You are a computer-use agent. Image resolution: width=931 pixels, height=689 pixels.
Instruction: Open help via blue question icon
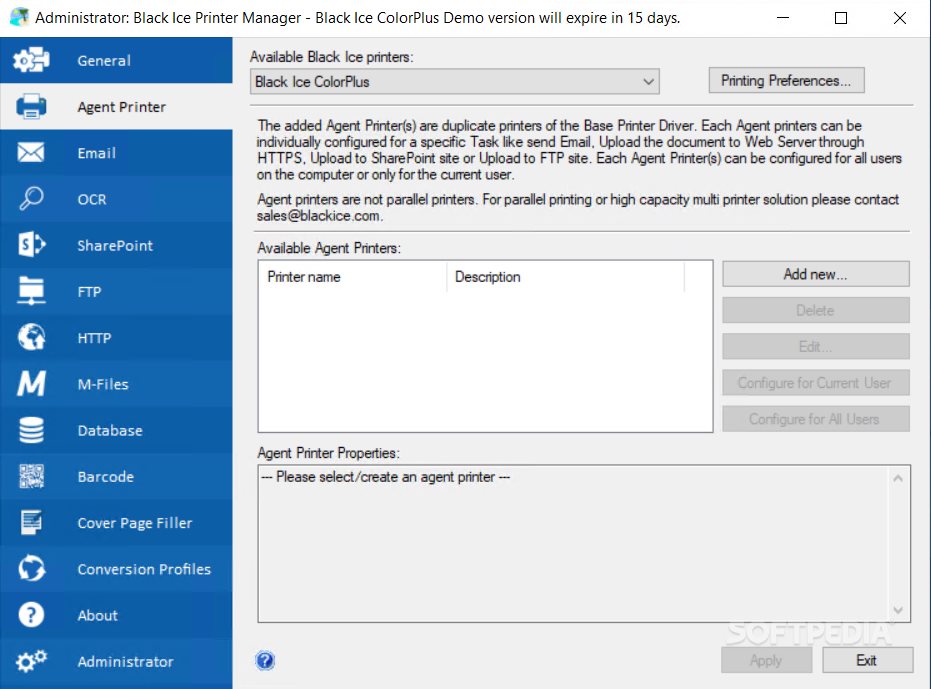(x=265, y=660)
